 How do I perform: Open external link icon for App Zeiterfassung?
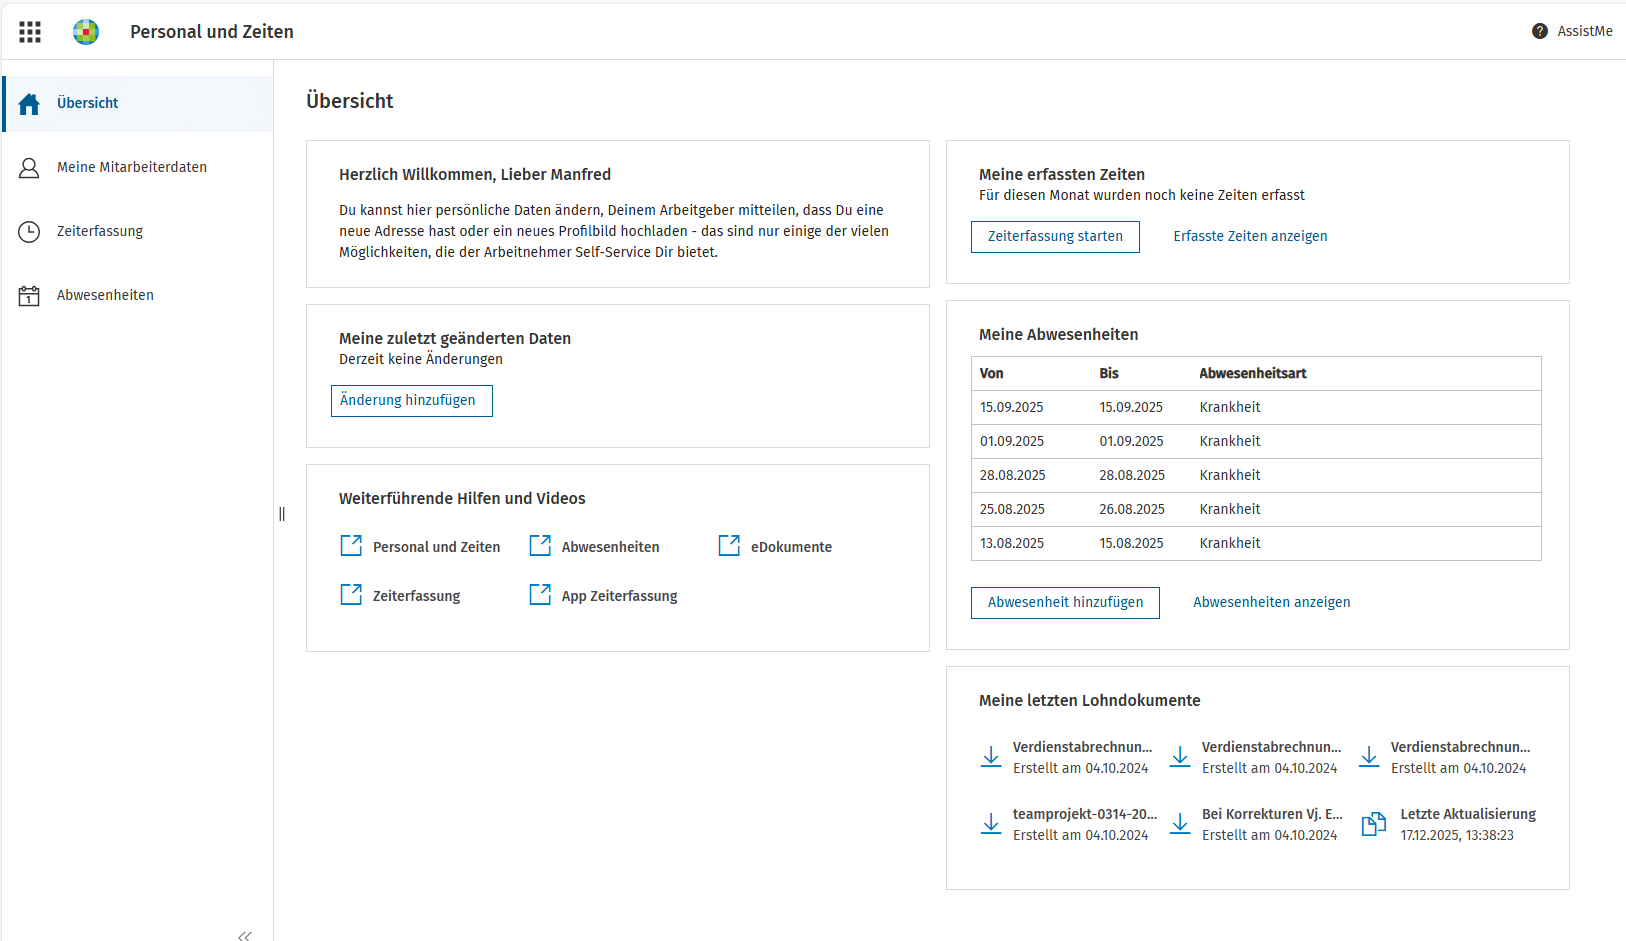pyautogui.click(x=540, y=594)
